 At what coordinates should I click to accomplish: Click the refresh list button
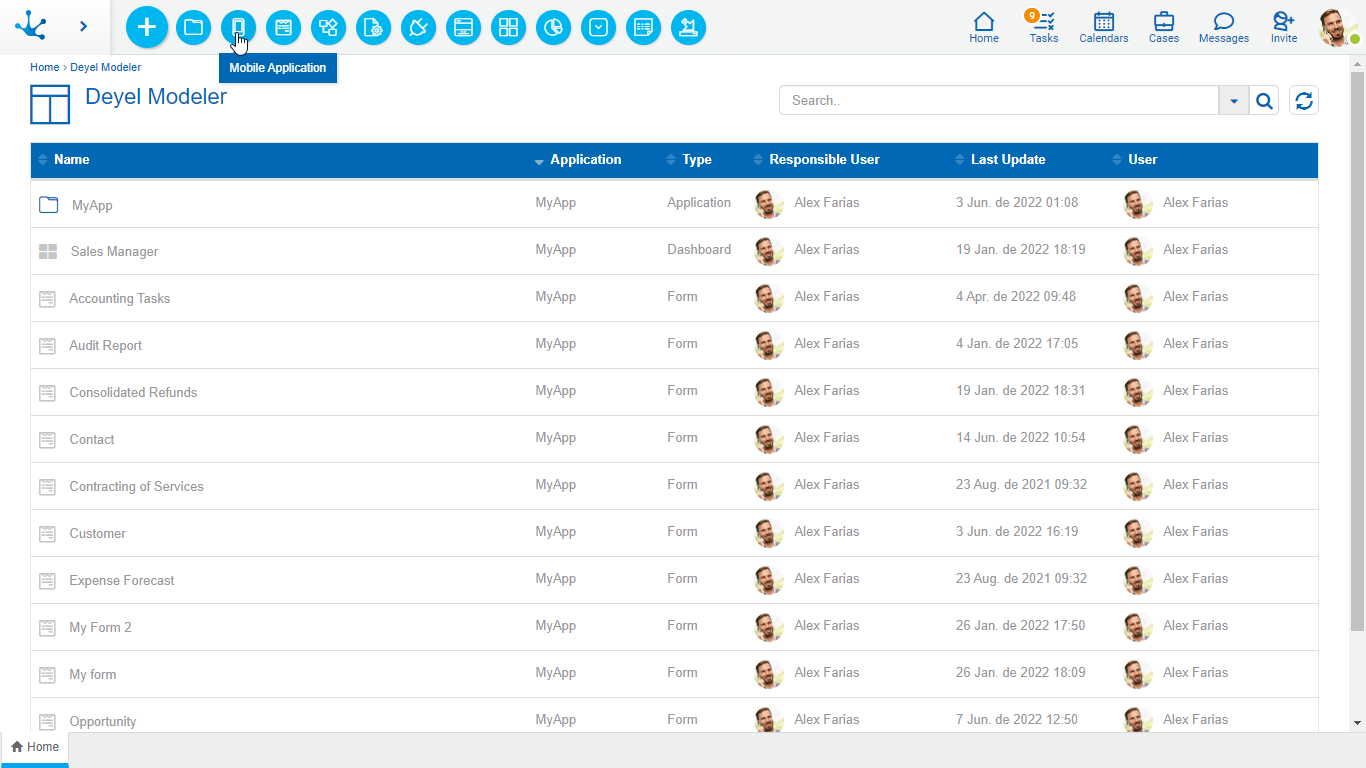point(1304,100)
